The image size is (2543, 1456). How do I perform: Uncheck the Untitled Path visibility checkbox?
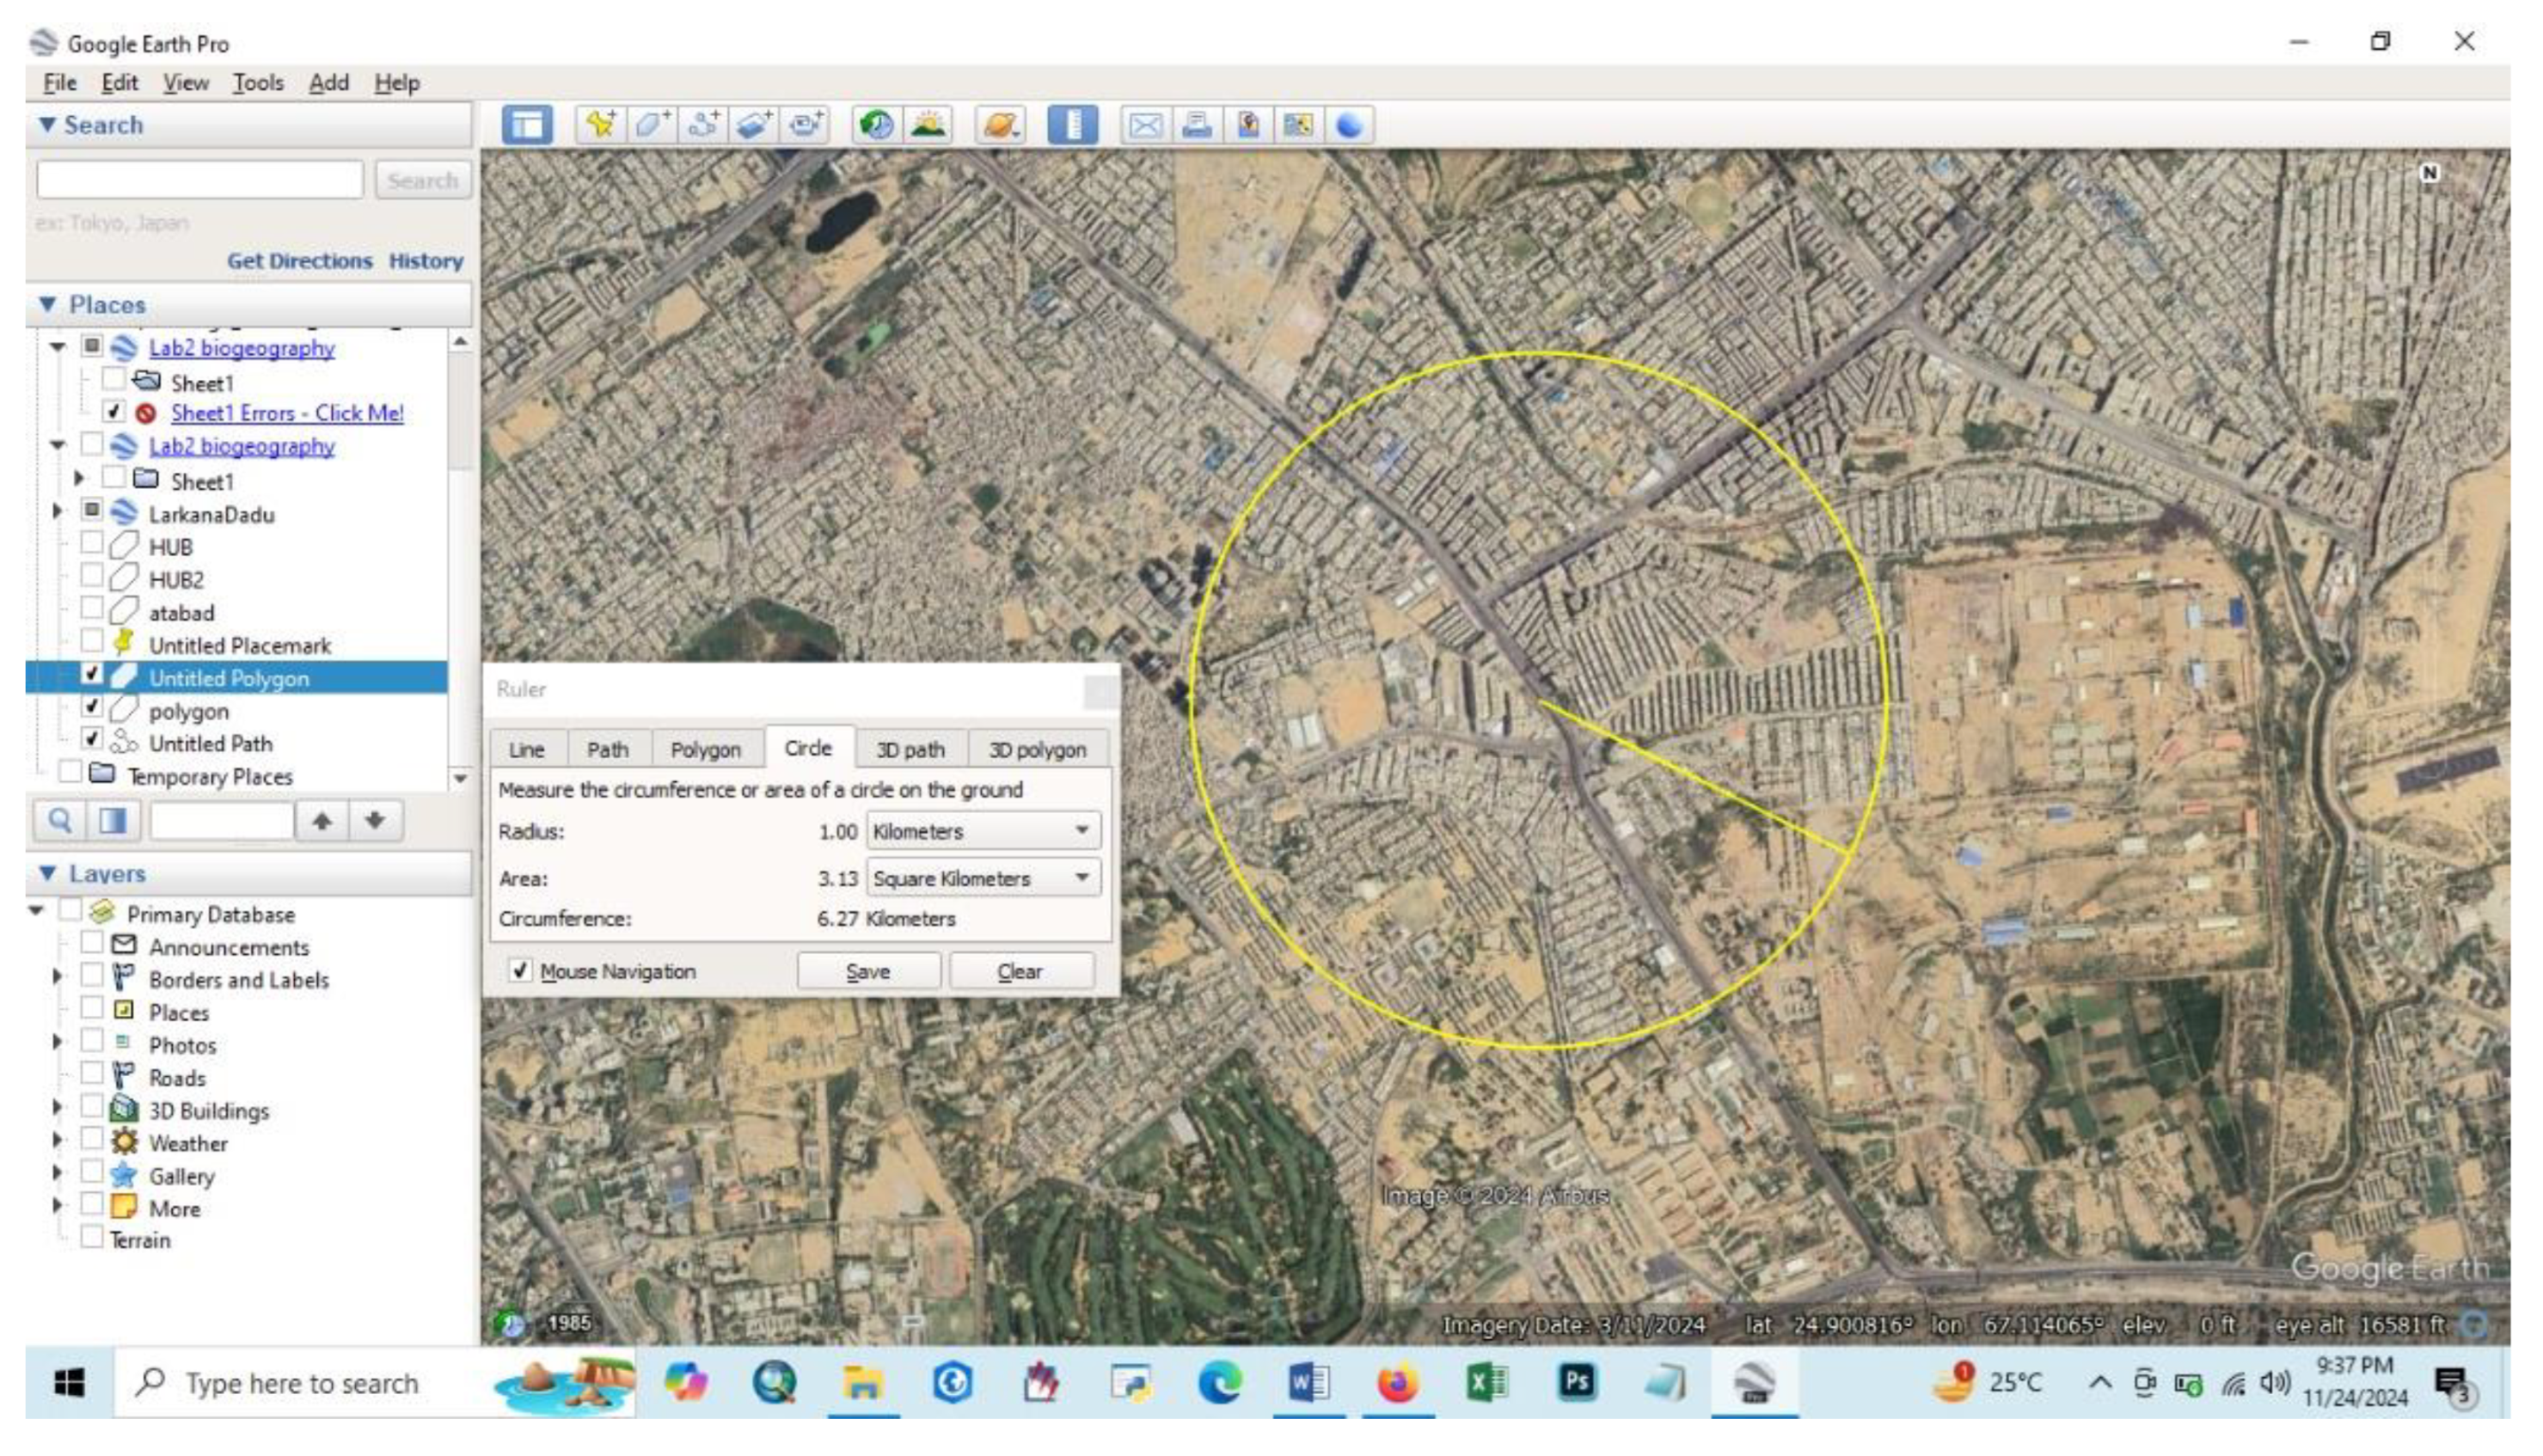click(92, 741)
